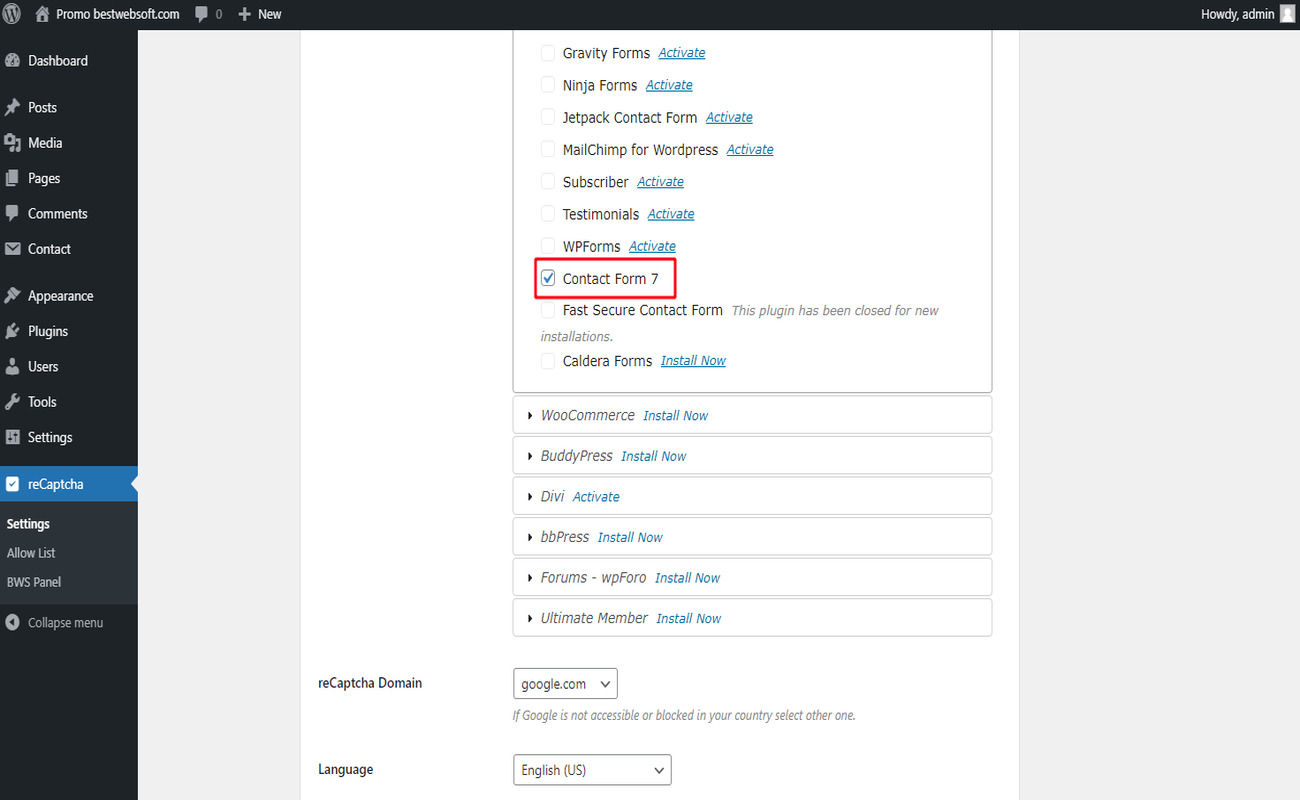Click the Pages icon in sidebar

13,179
